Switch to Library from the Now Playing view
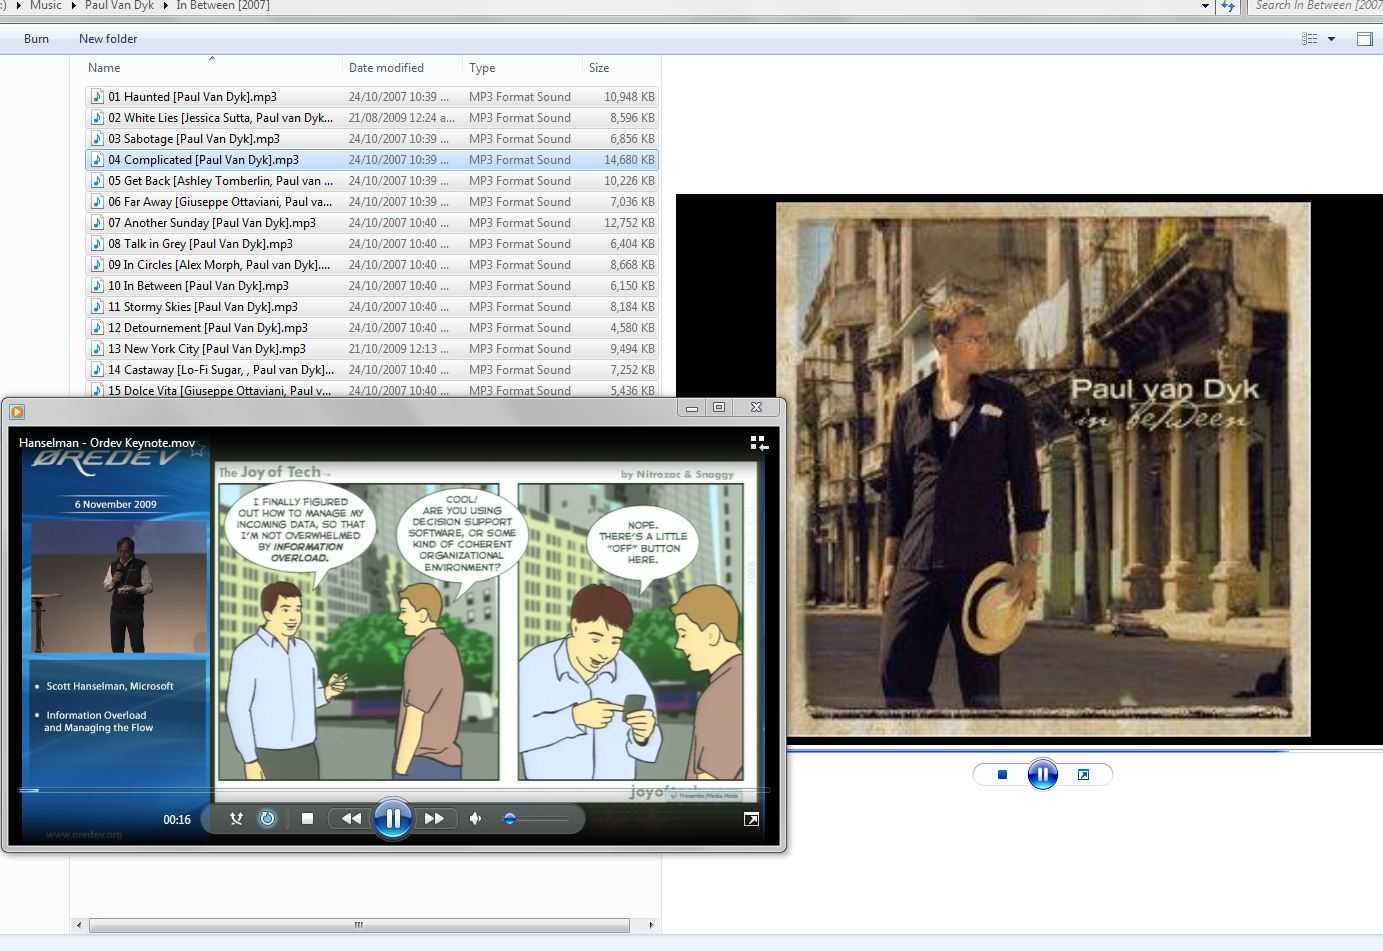Screen dimensions: 1383x951 coord(758,443)
